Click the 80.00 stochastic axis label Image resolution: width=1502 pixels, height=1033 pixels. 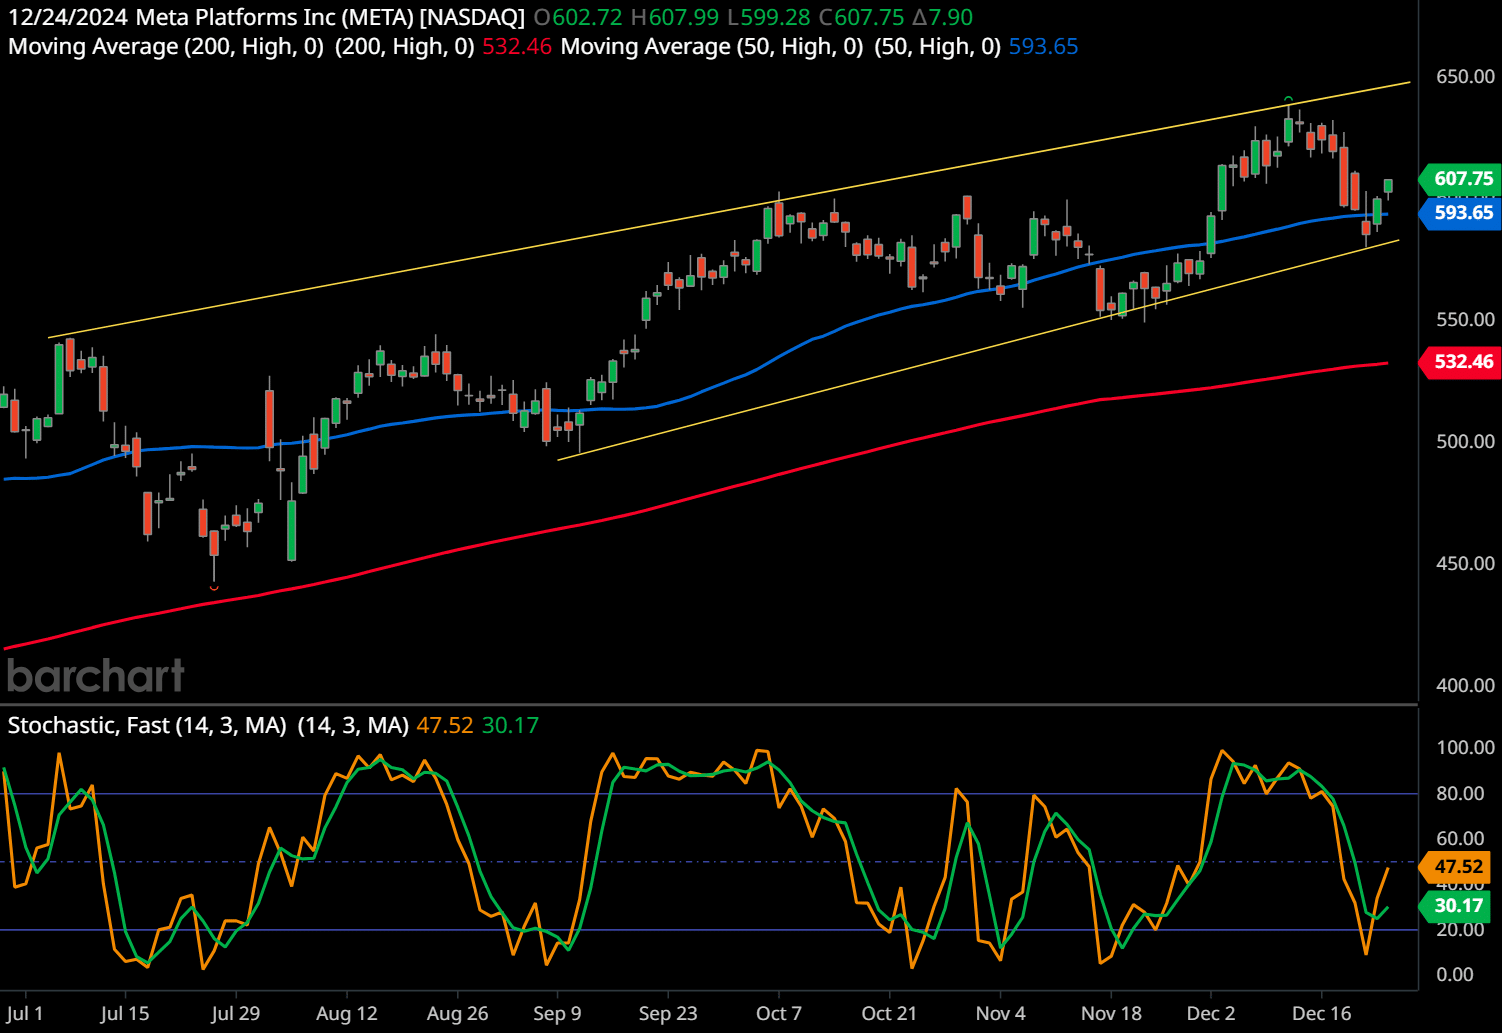coord(1460,794)
